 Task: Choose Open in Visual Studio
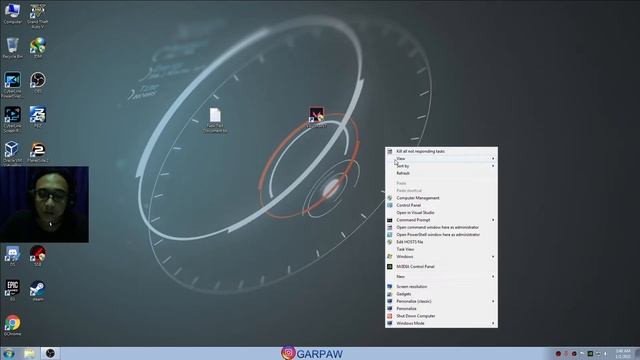[x=441, y=213]
